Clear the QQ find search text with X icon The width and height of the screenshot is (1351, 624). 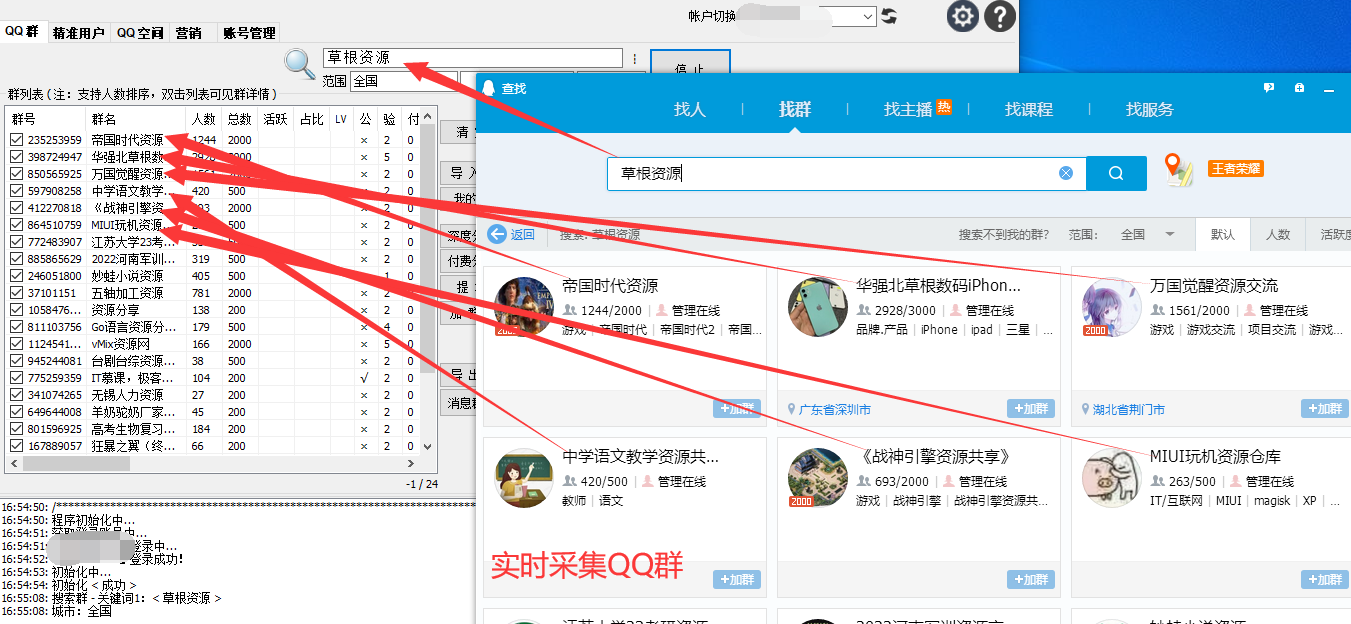(x=1066, y=173)
